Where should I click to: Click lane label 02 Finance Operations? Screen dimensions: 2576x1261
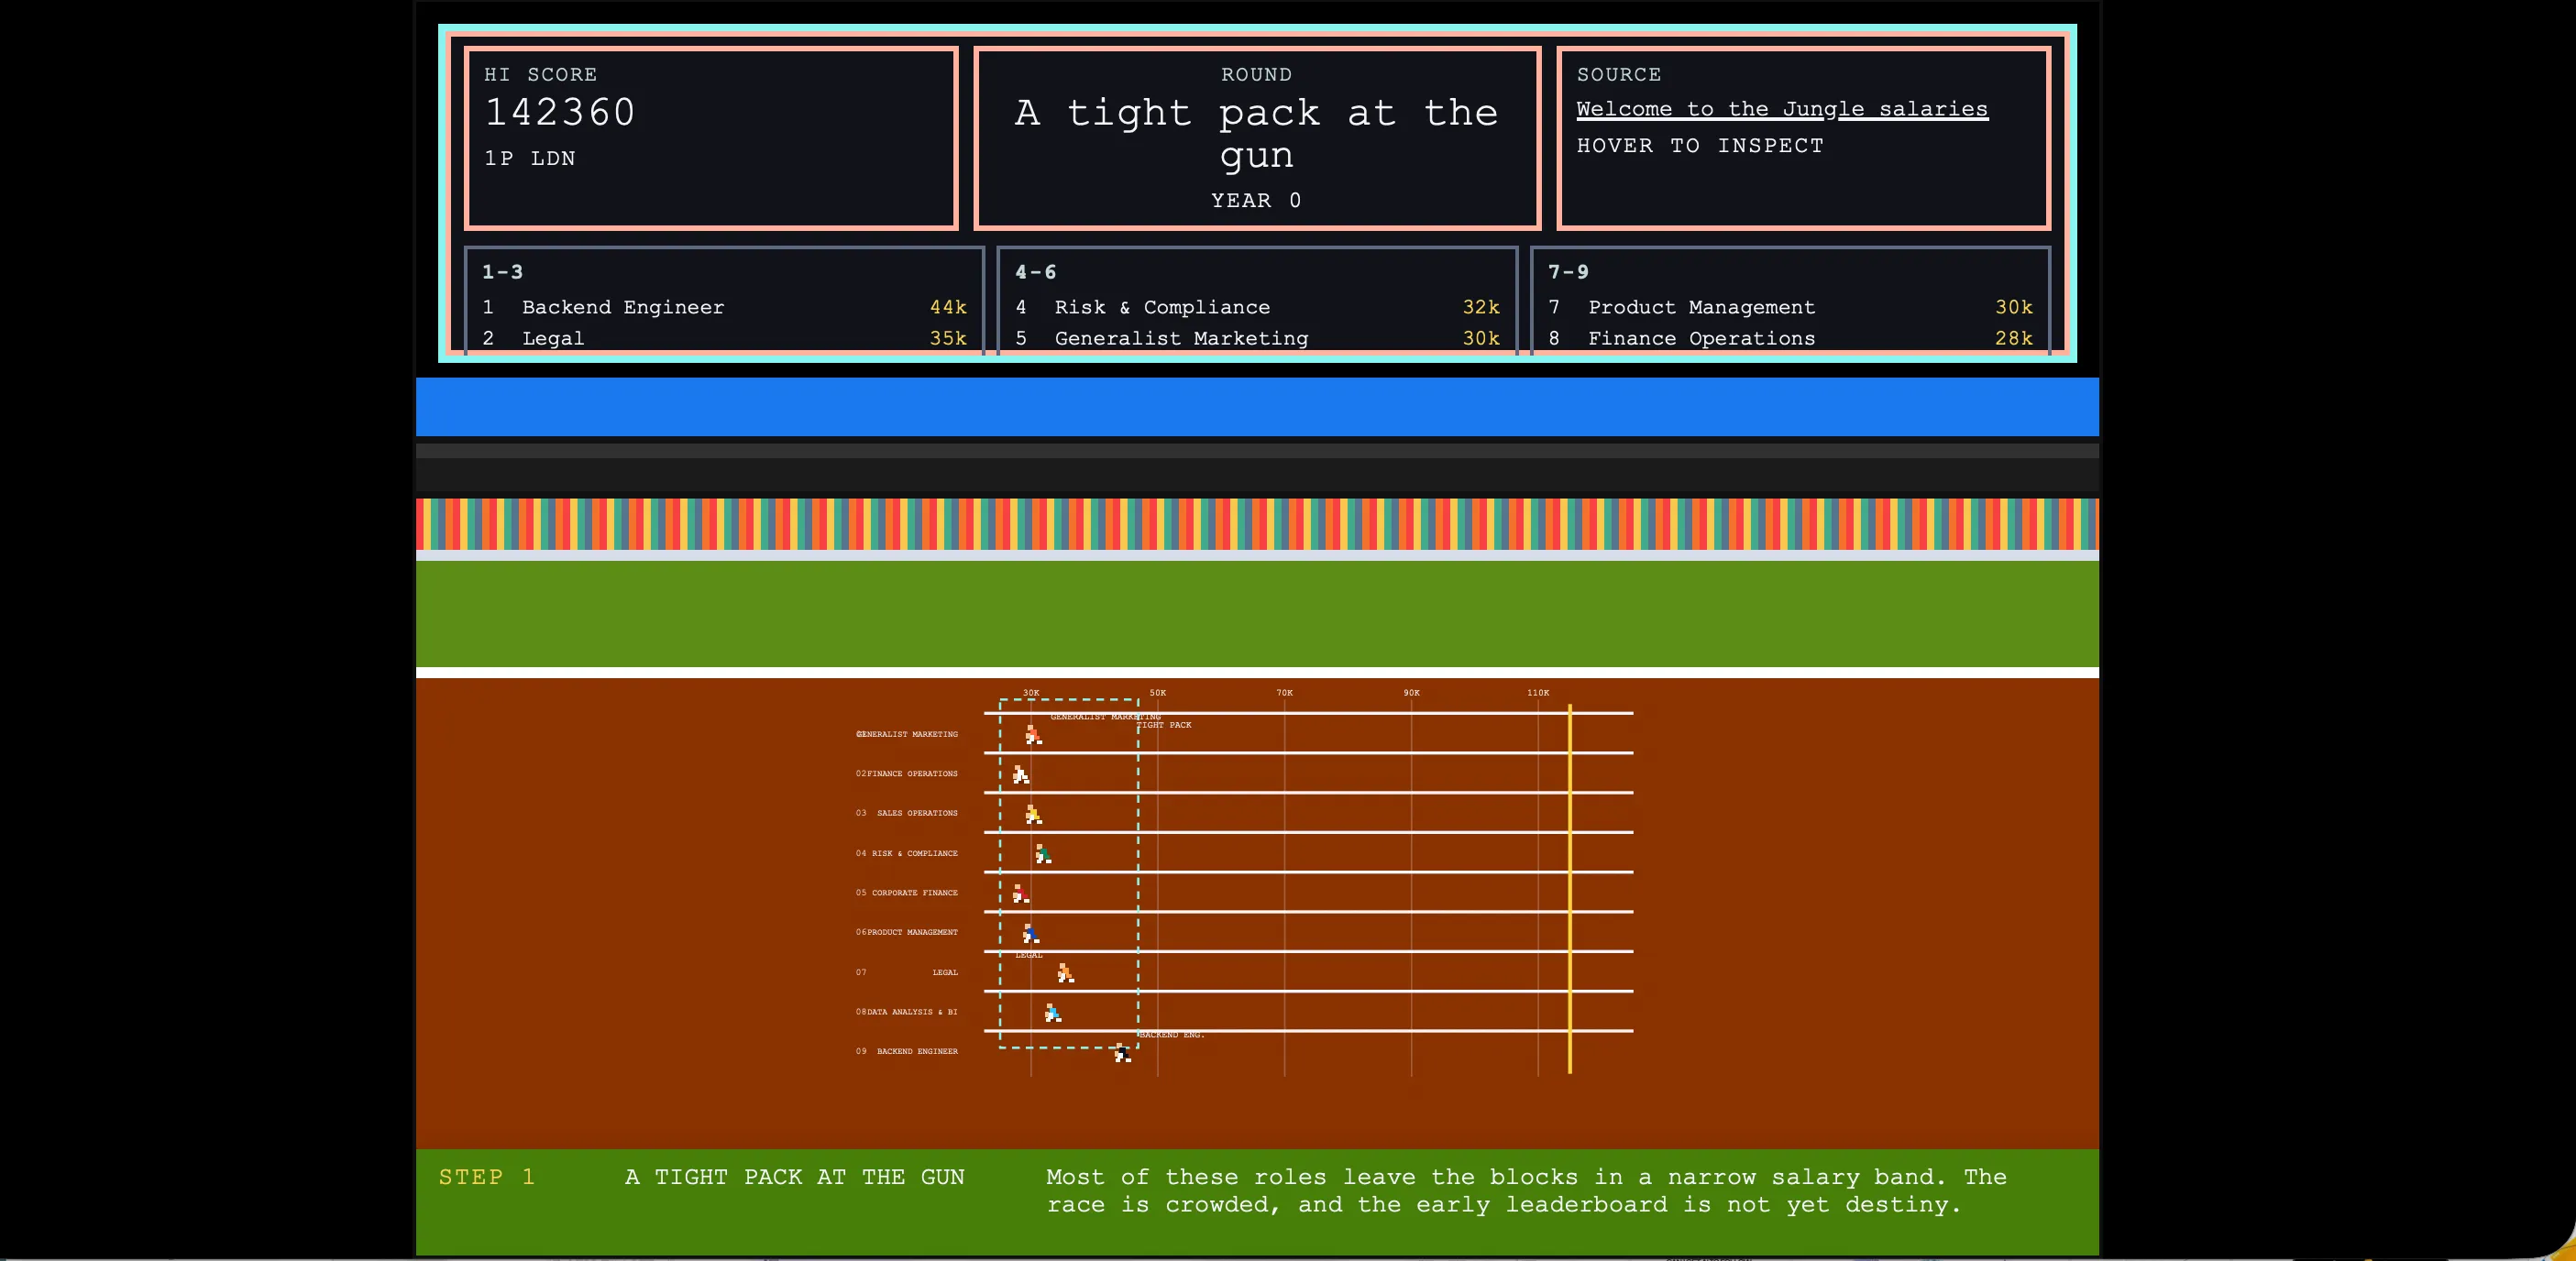coord(907,773)
